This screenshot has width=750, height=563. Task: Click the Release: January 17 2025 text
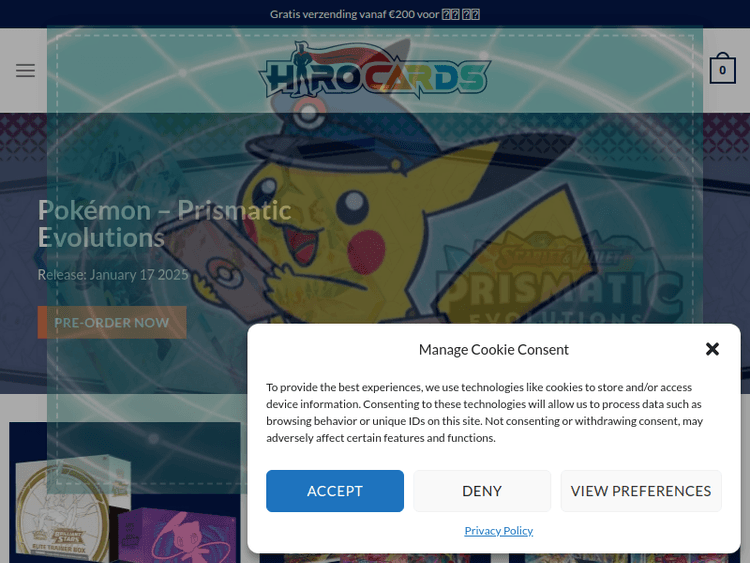coord(112,275)
